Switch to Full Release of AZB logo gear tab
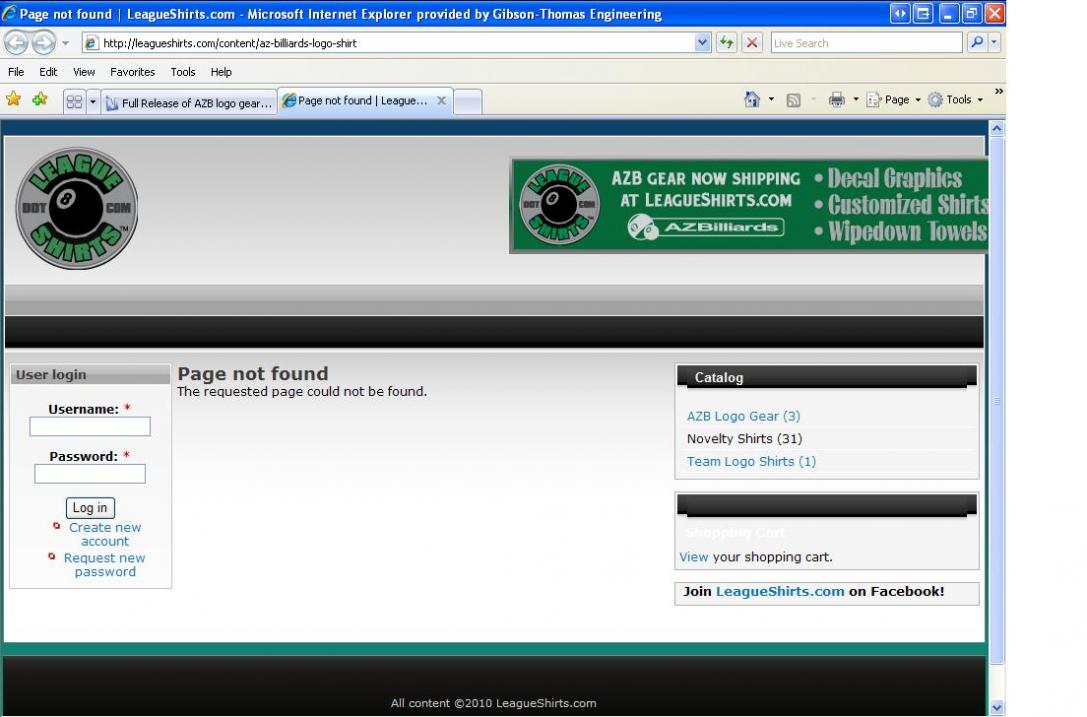Image resolution: width=1087 pixels, height=717 pixels. coord(190,103)
